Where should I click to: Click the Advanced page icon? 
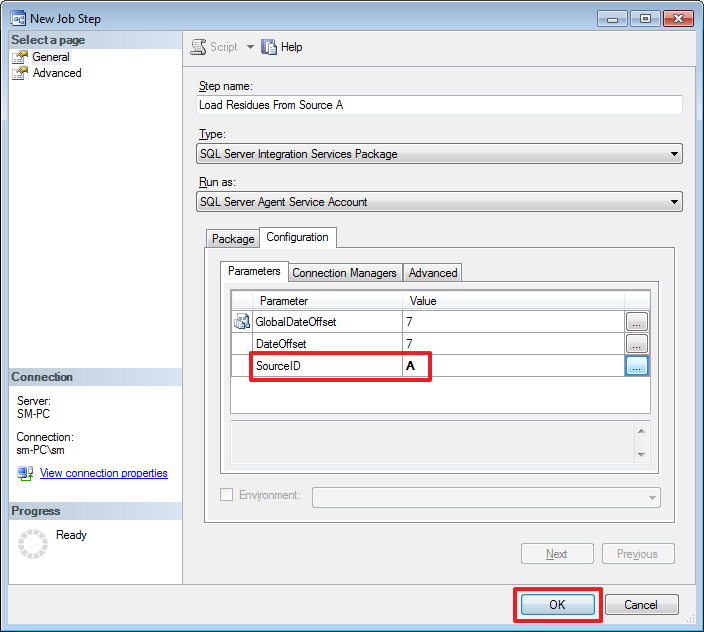click(x=20, y=73)
